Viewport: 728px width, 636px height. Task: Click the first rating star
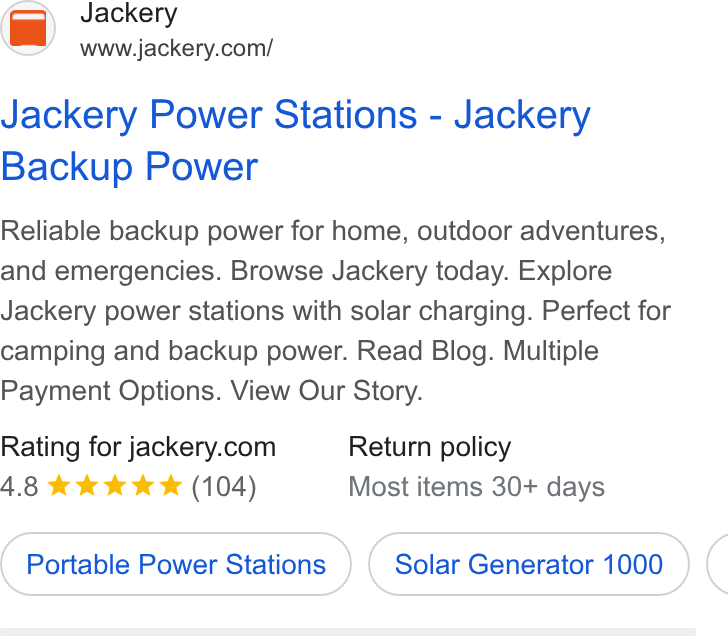coord(59,486)
